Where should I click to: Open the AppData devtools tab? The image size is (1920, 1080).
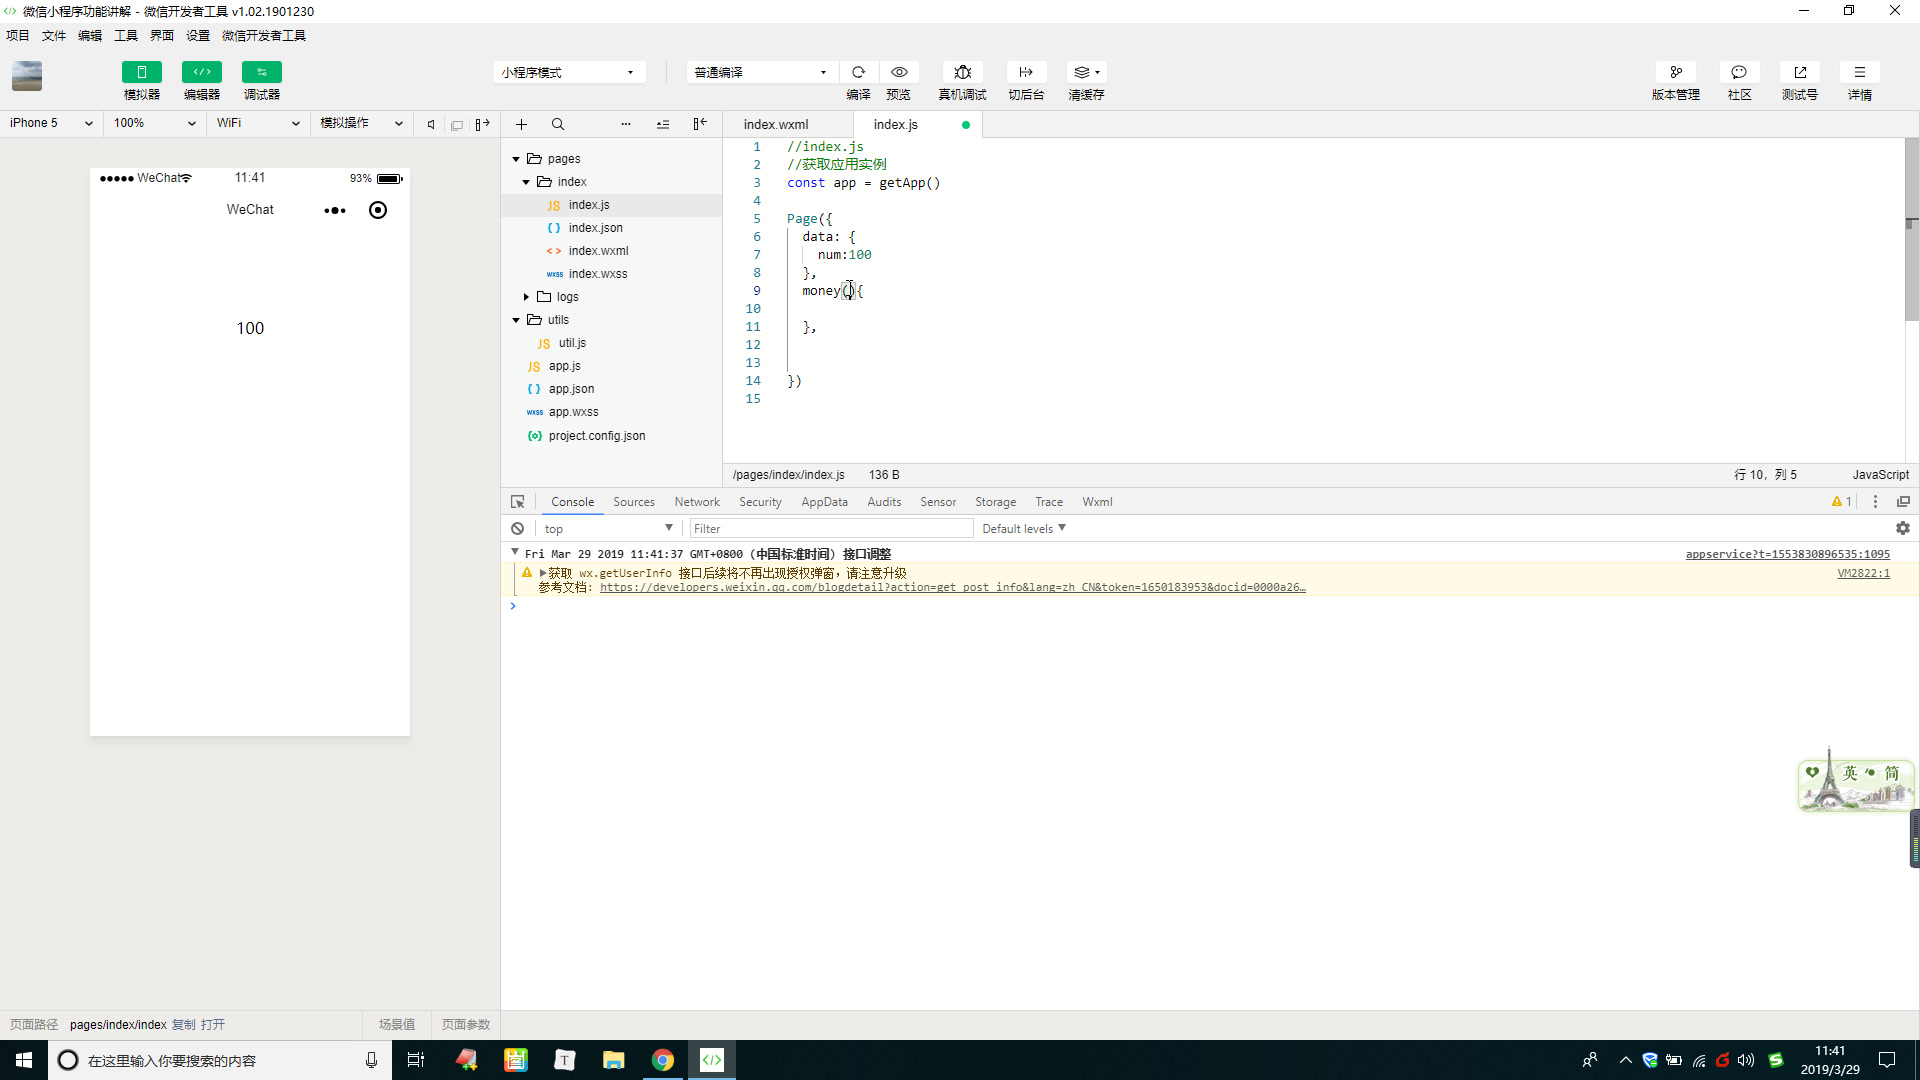click(824, 502)
